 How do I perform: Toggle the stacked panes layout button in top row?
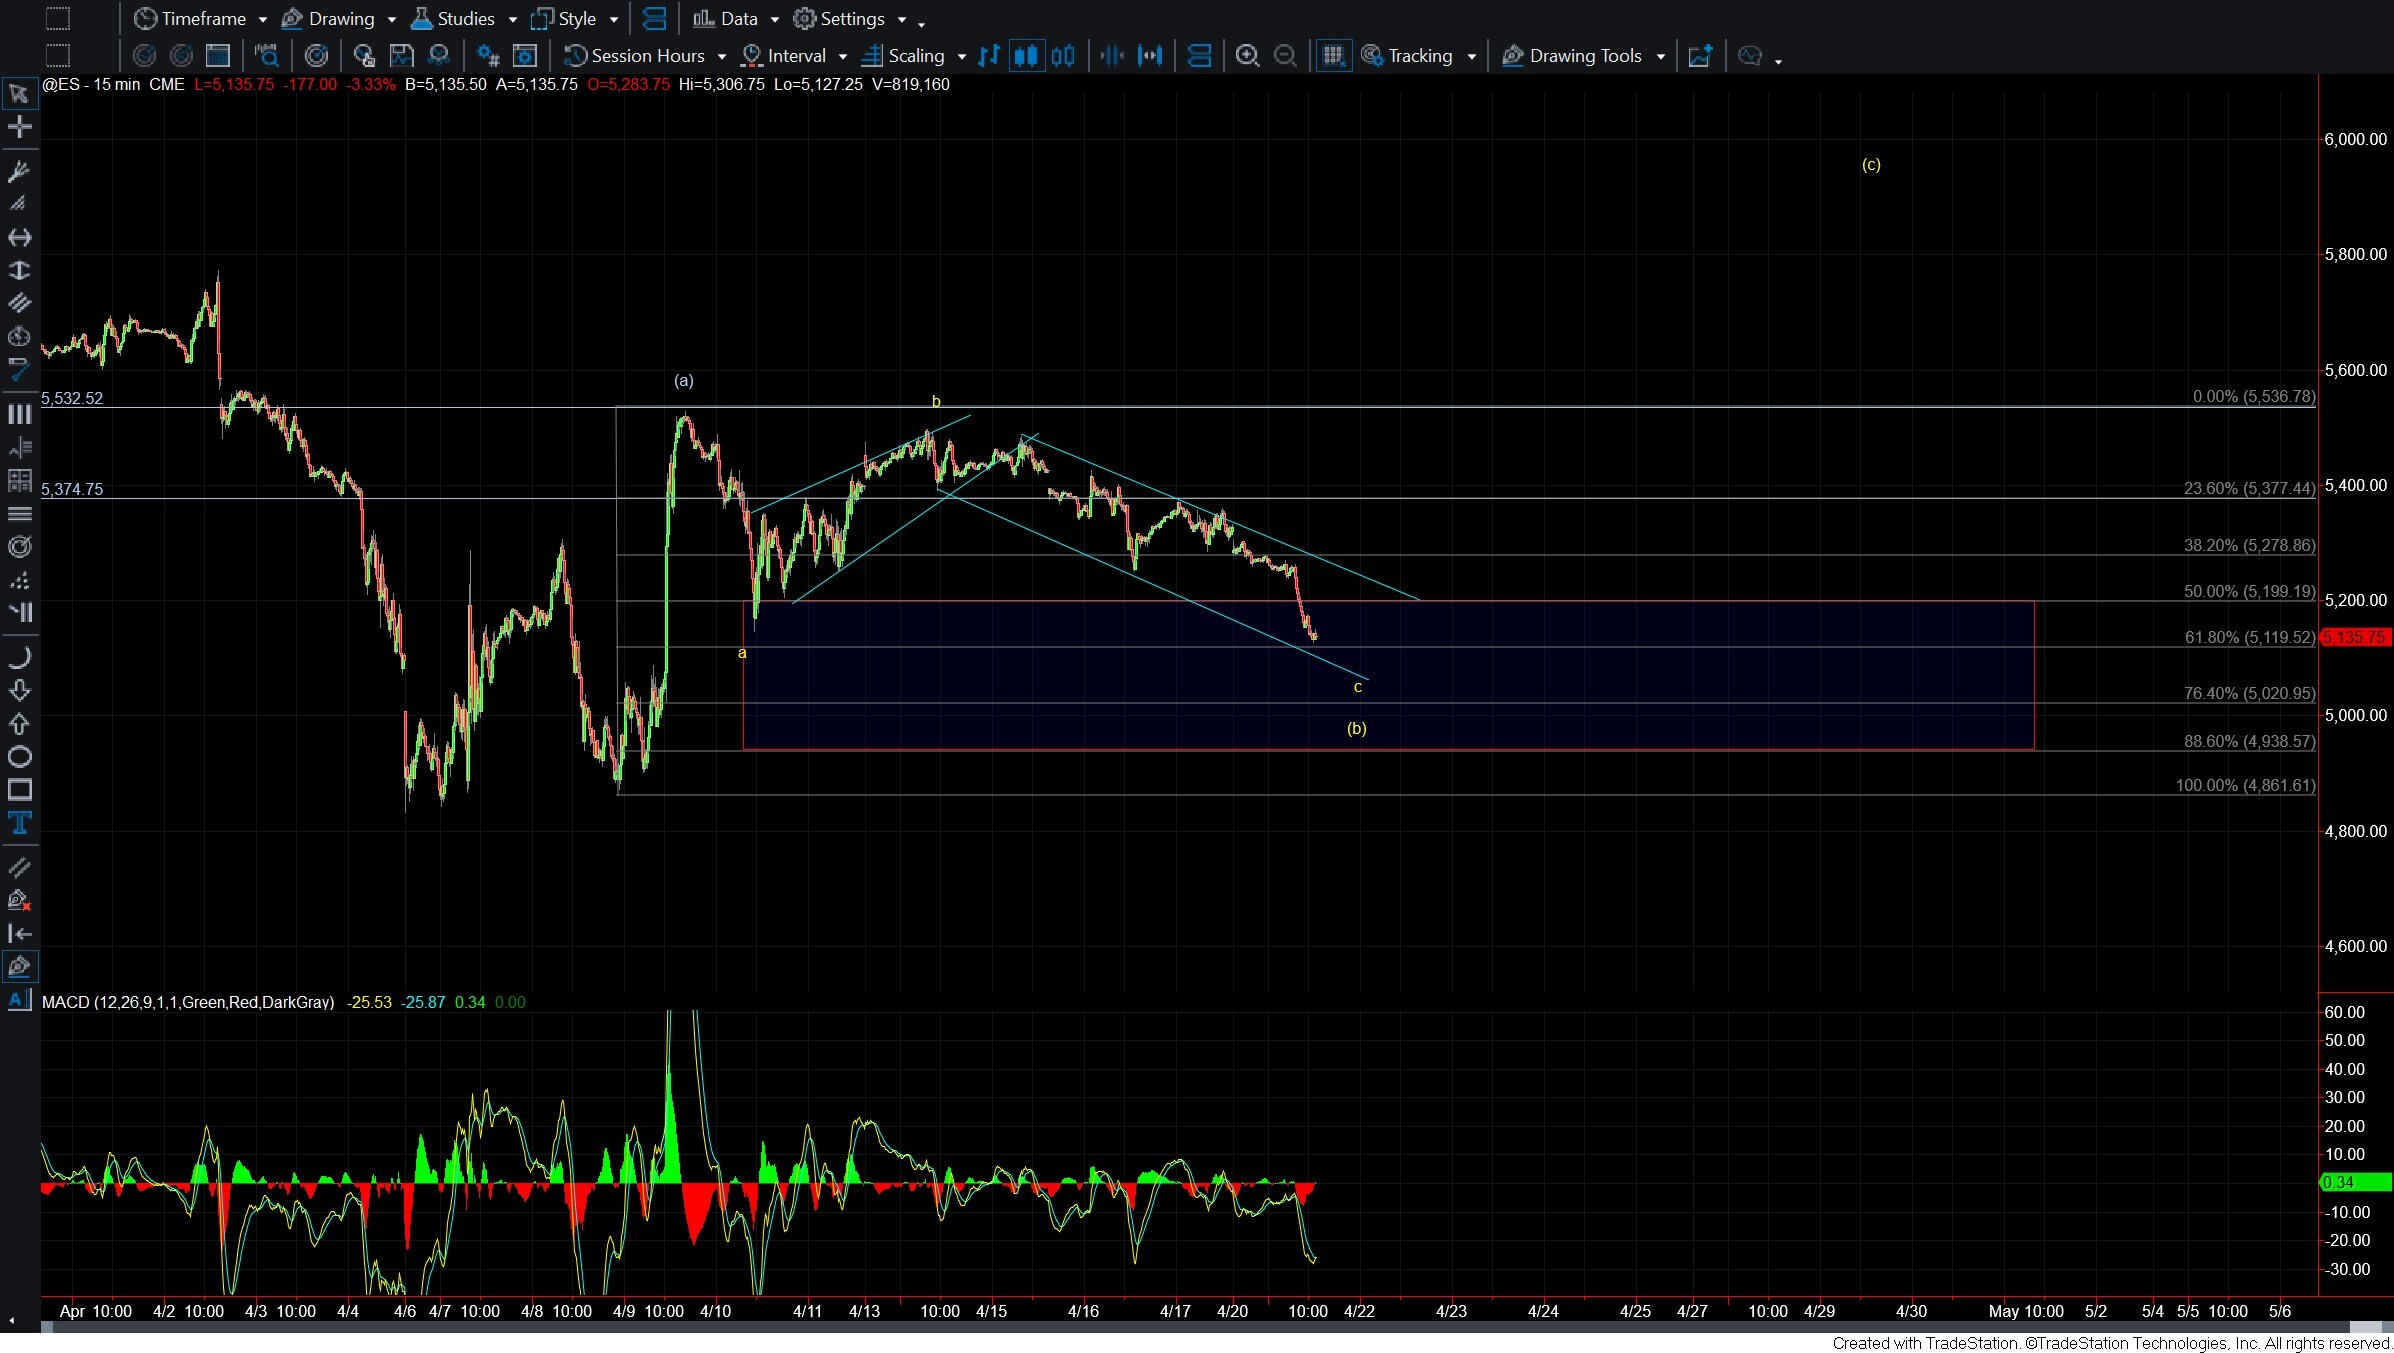point(654,19)
